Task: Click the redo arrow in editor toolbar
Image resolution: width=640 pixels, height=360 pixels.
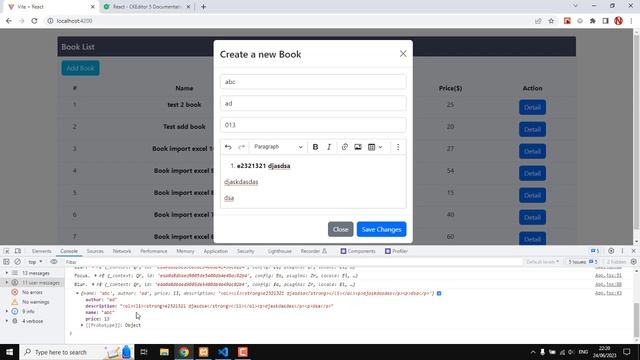Action: [242, 147]
